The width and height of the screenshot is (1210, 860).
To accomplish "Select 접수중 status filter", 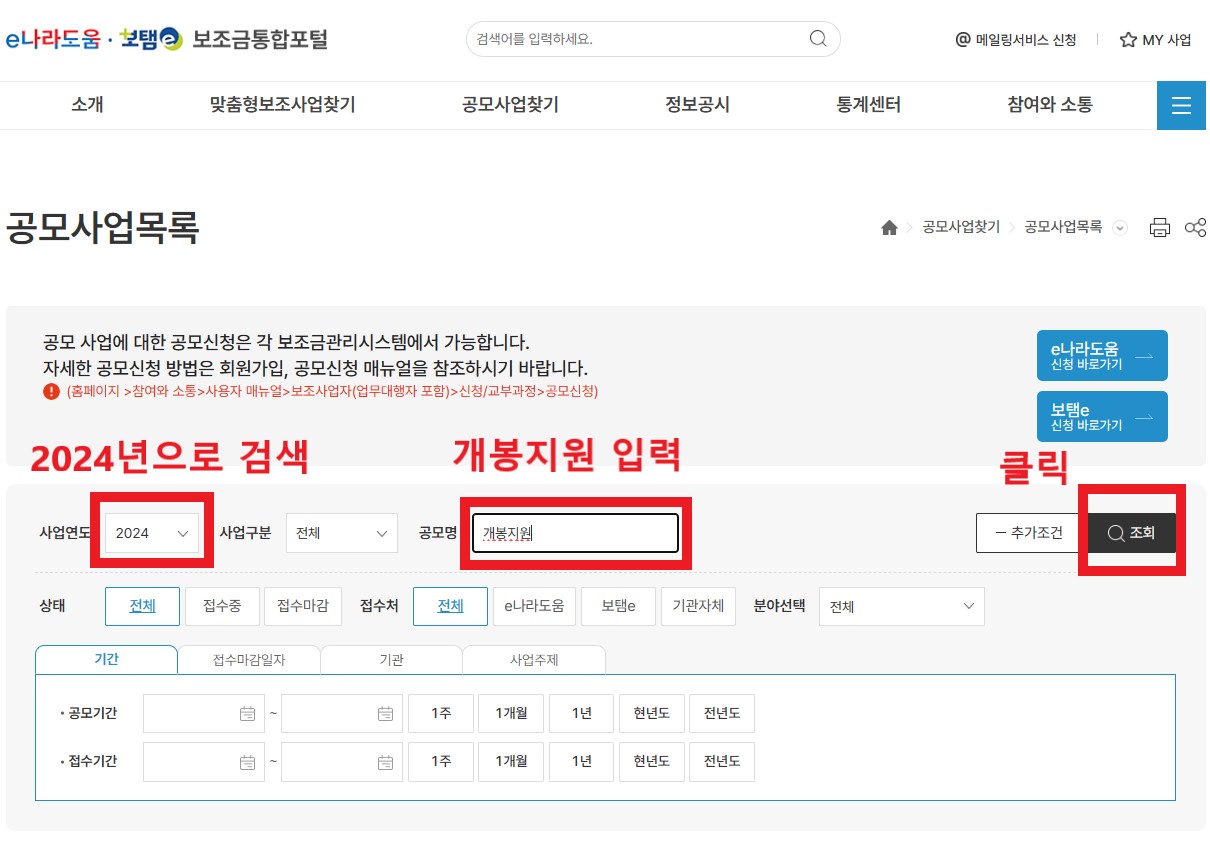I will [222, 606].
